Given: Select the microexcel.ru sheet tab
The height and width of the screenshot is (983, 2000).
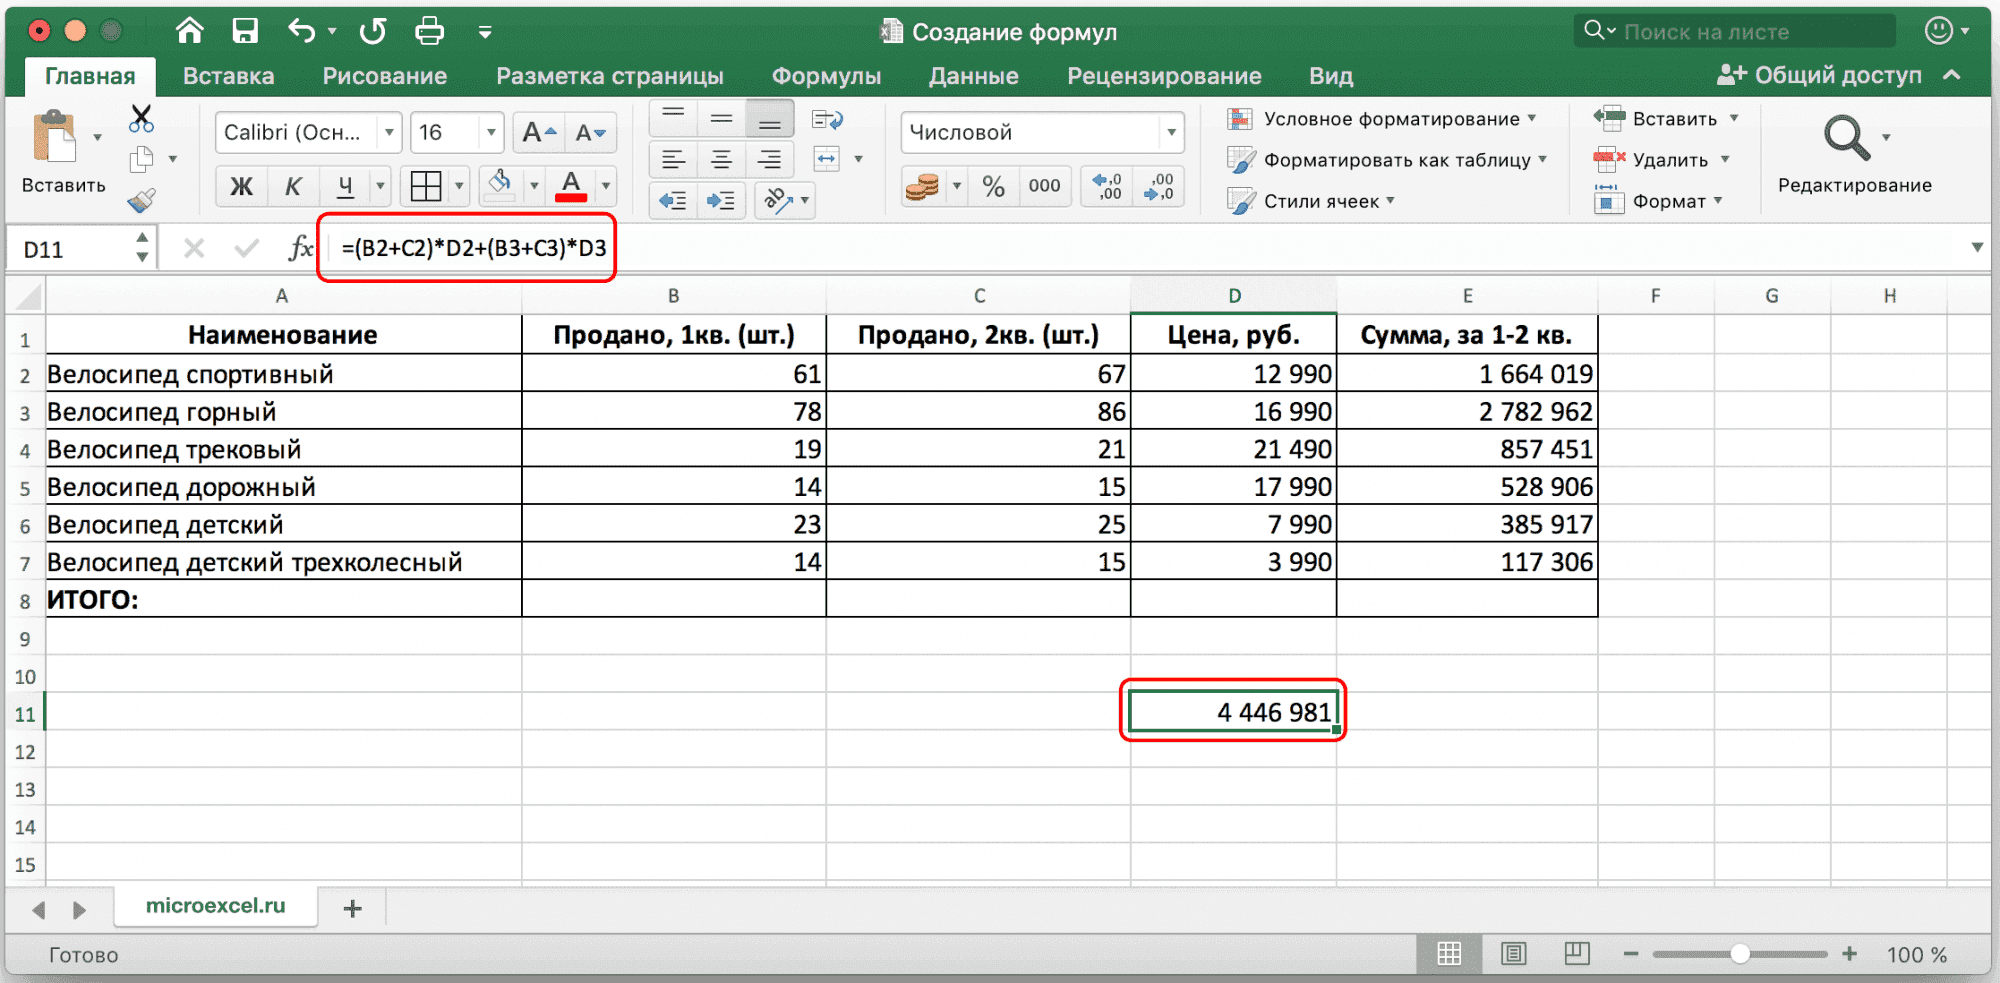Looking at the screenshot, I should [x=215, y=908].
